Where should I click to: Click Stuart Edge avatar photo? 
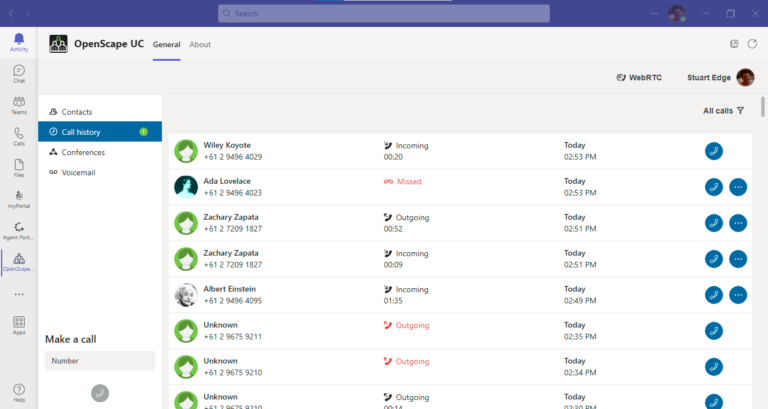click(x=745, y=77)
